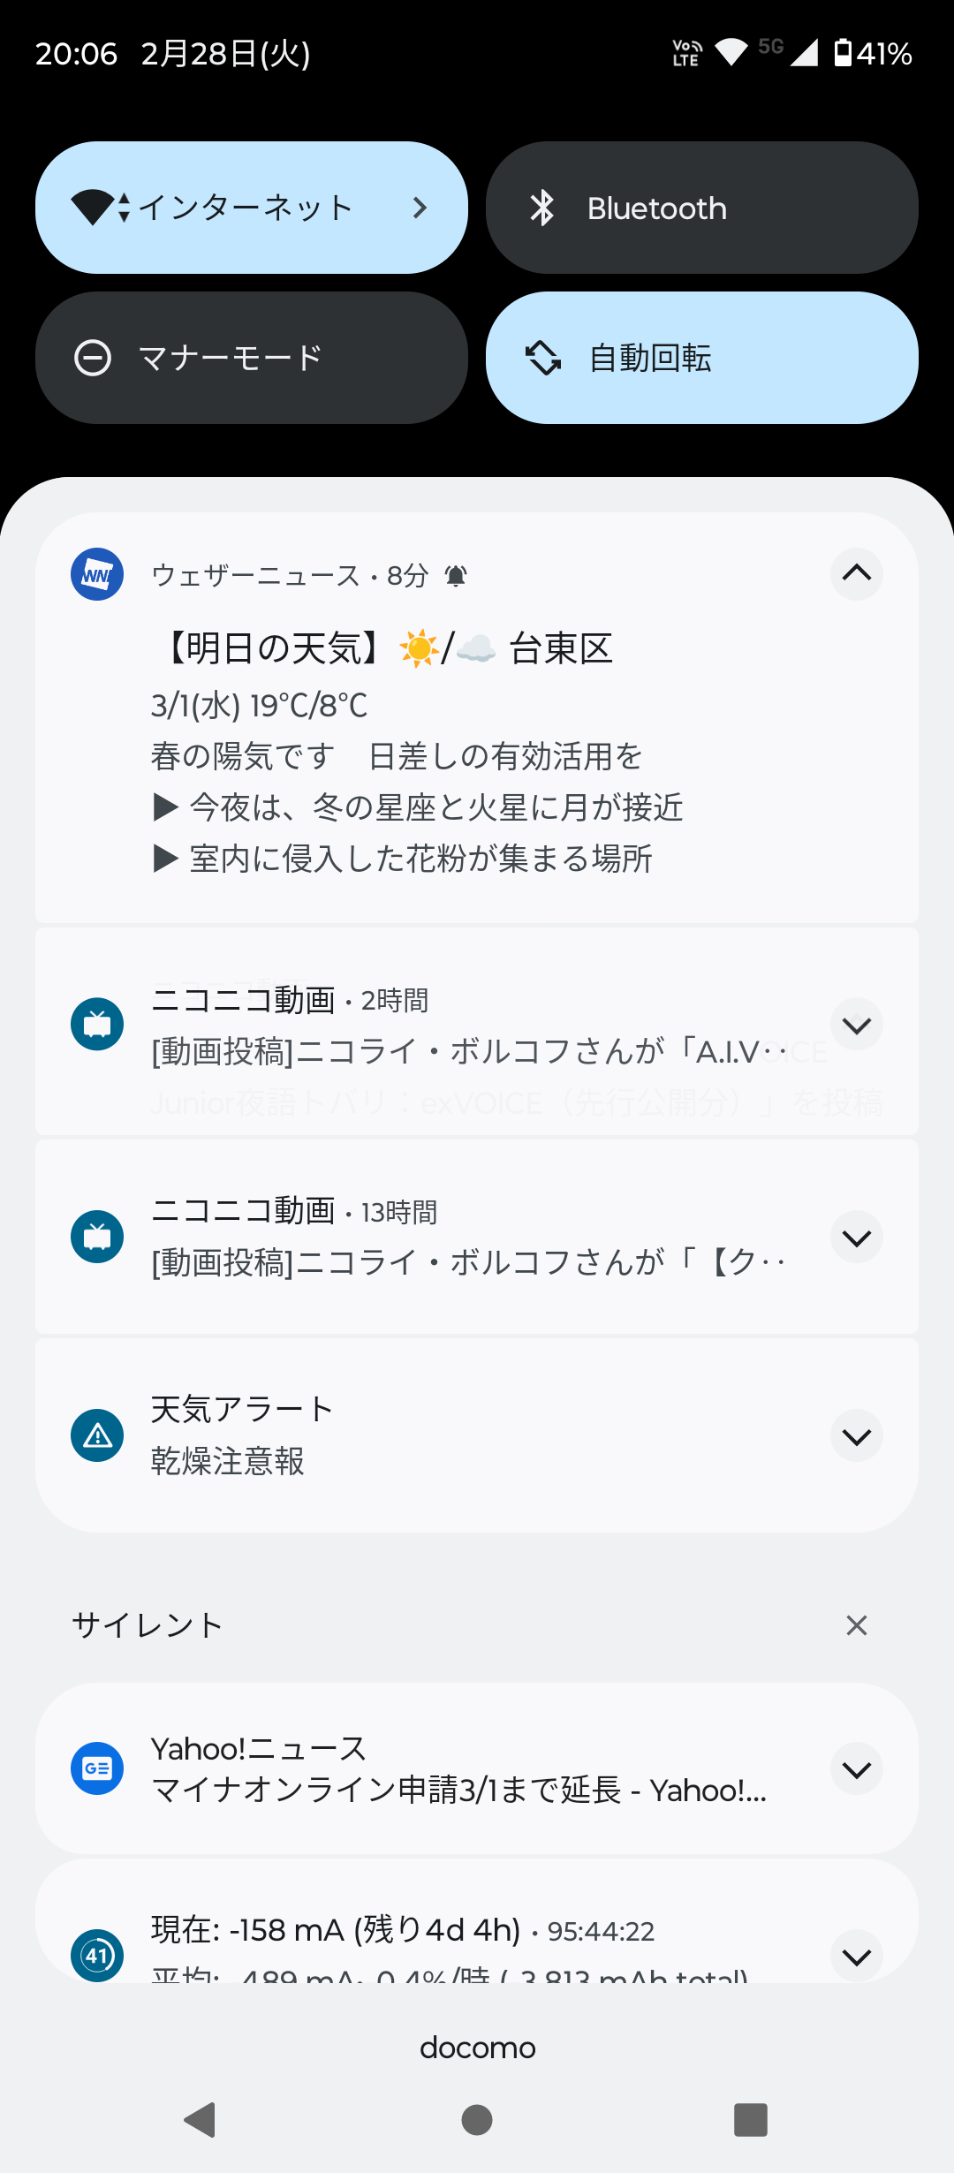This screenshot has height=2173, width=954.
Task: Disable the 自動回転 auto-rotate tile
Action: (701, 358)
